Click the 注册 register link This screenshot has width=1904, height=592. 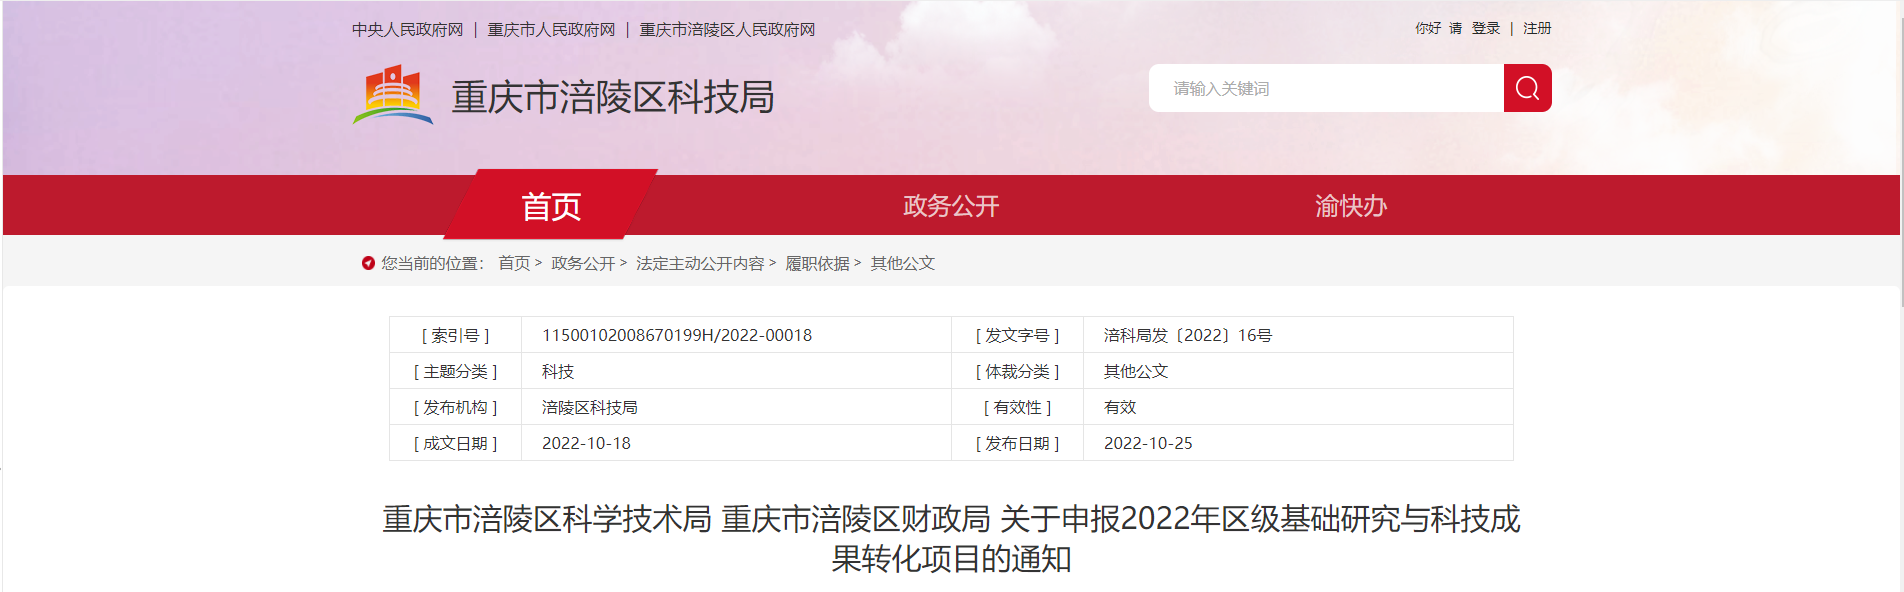(x=1537, y=29)
